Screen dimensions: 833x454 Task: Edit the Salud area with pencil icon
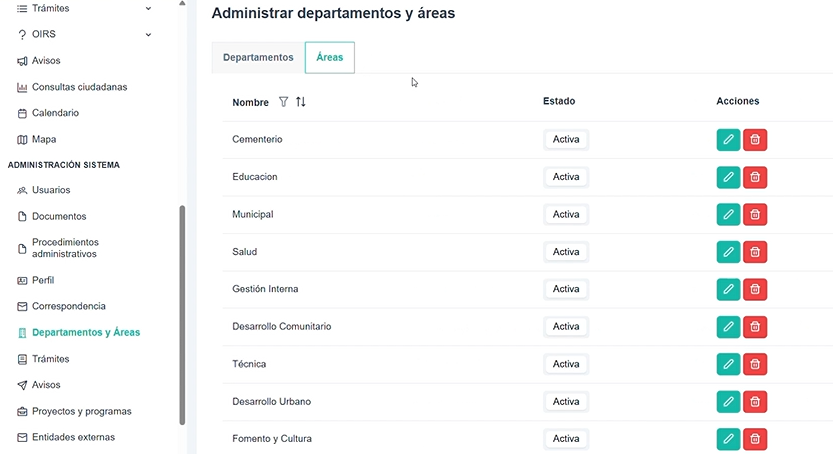728,252
